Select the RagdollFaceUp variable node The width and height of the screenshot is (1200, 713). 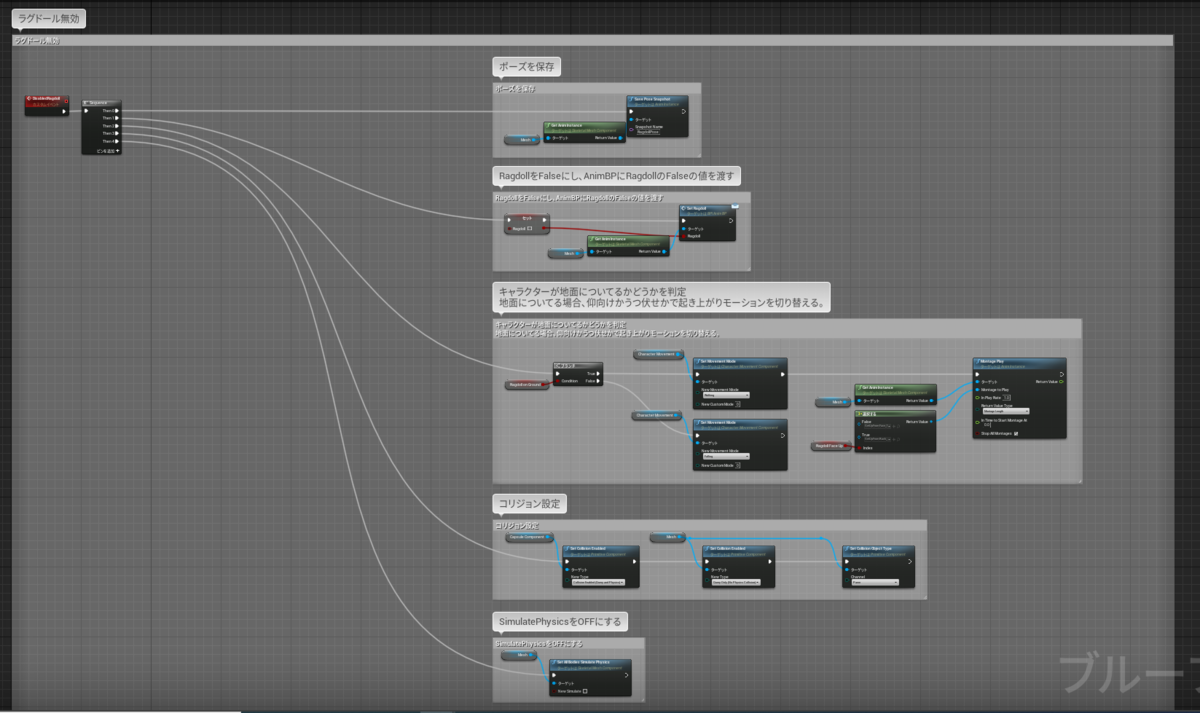(x=830, y=446)
